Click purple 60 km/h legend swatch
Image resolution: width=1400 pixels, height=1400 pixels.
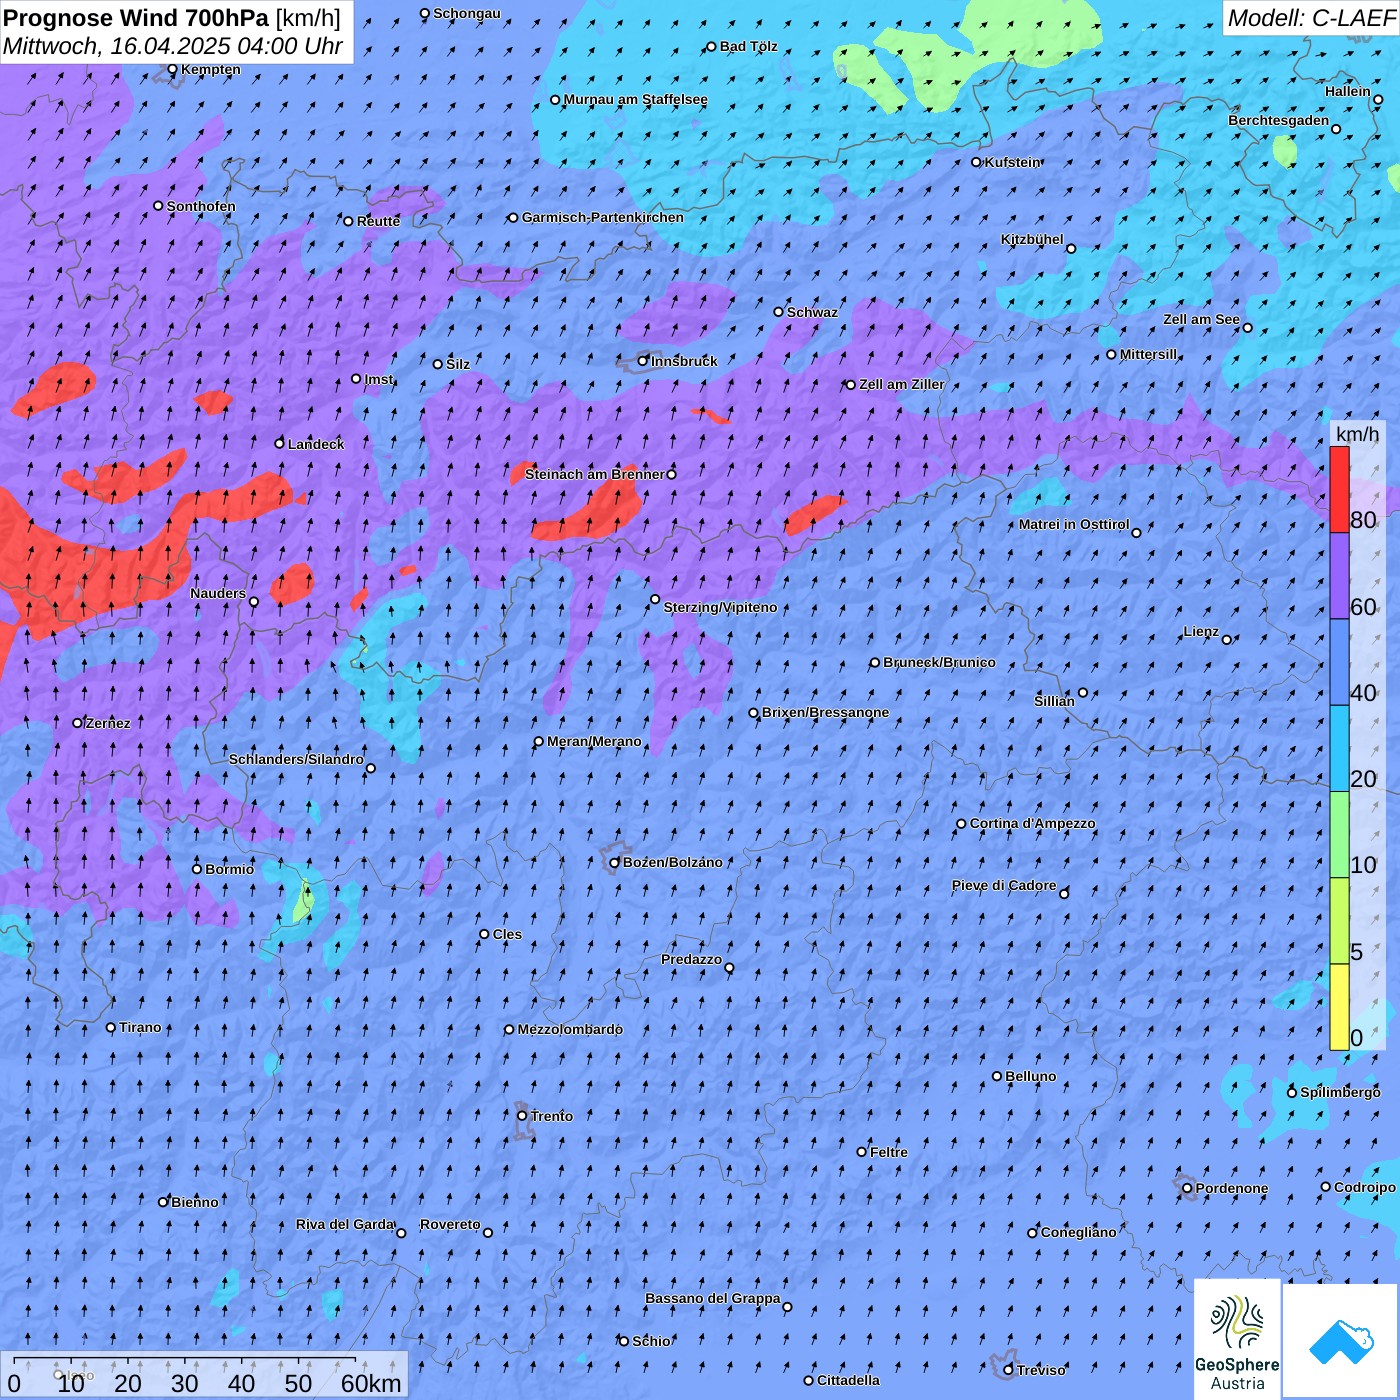(x=1339, y=576)
